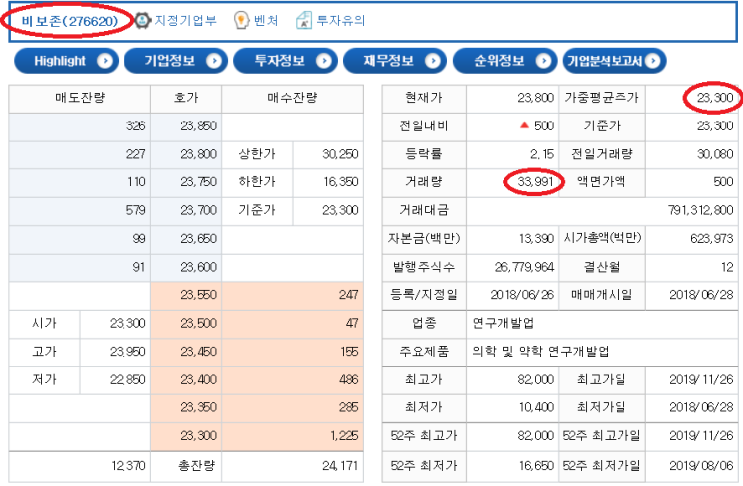This screenshot has height=486, width=743.
Task: Click the 상한가 value 30,250
Action: coord(340,154)
